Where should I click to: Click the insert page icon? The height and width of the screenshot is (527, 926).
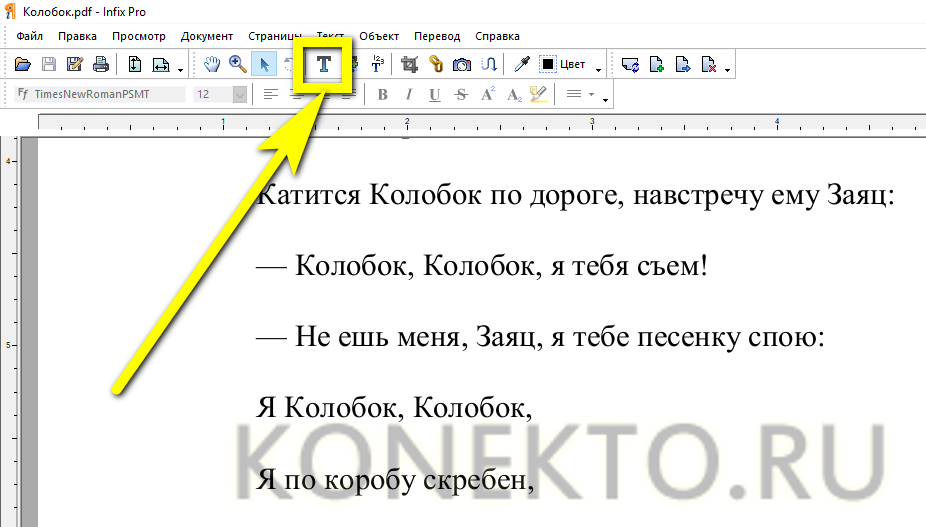point(657,65)
